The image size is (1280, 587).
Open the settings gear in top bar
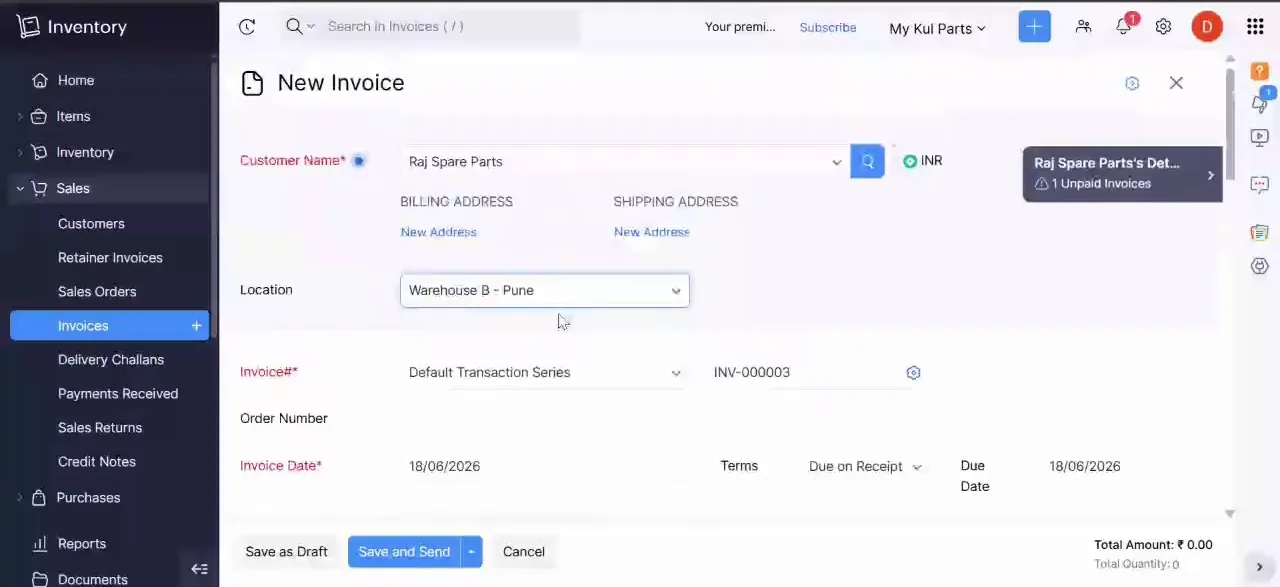coord(1163,27)
